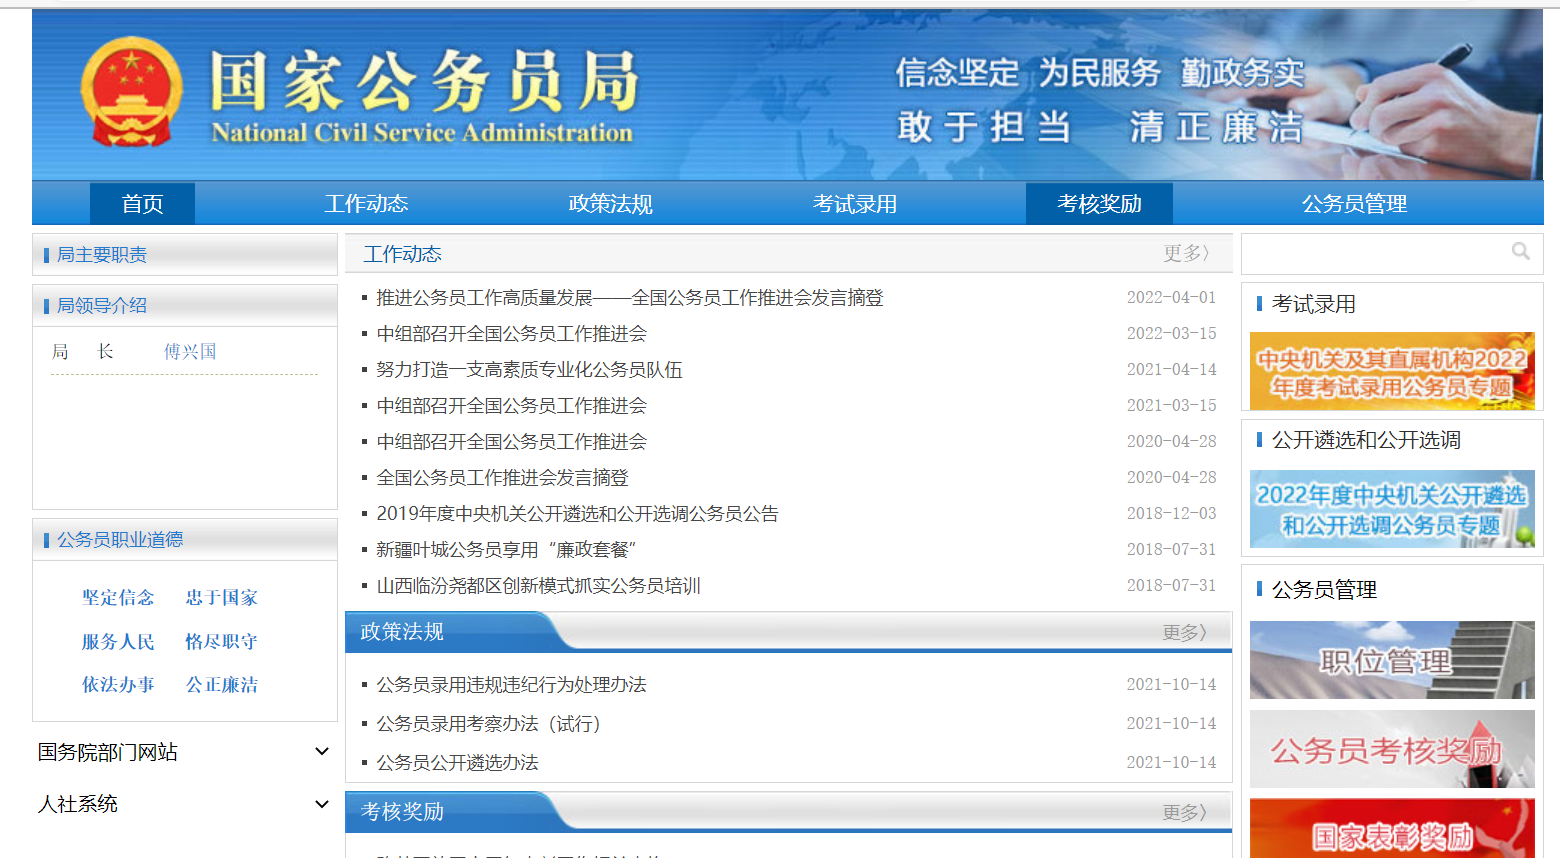Open the 职位管理 banner under 公务员管理
Image resolution: width=1560 pixels, height=858 pixels.
click(1392, 659)
